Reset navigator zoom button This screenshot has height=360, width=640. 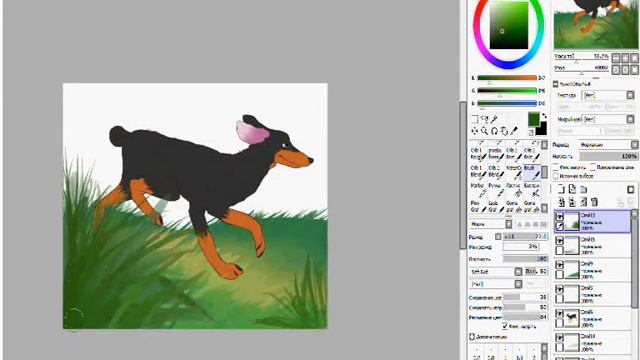coord(635,58)
